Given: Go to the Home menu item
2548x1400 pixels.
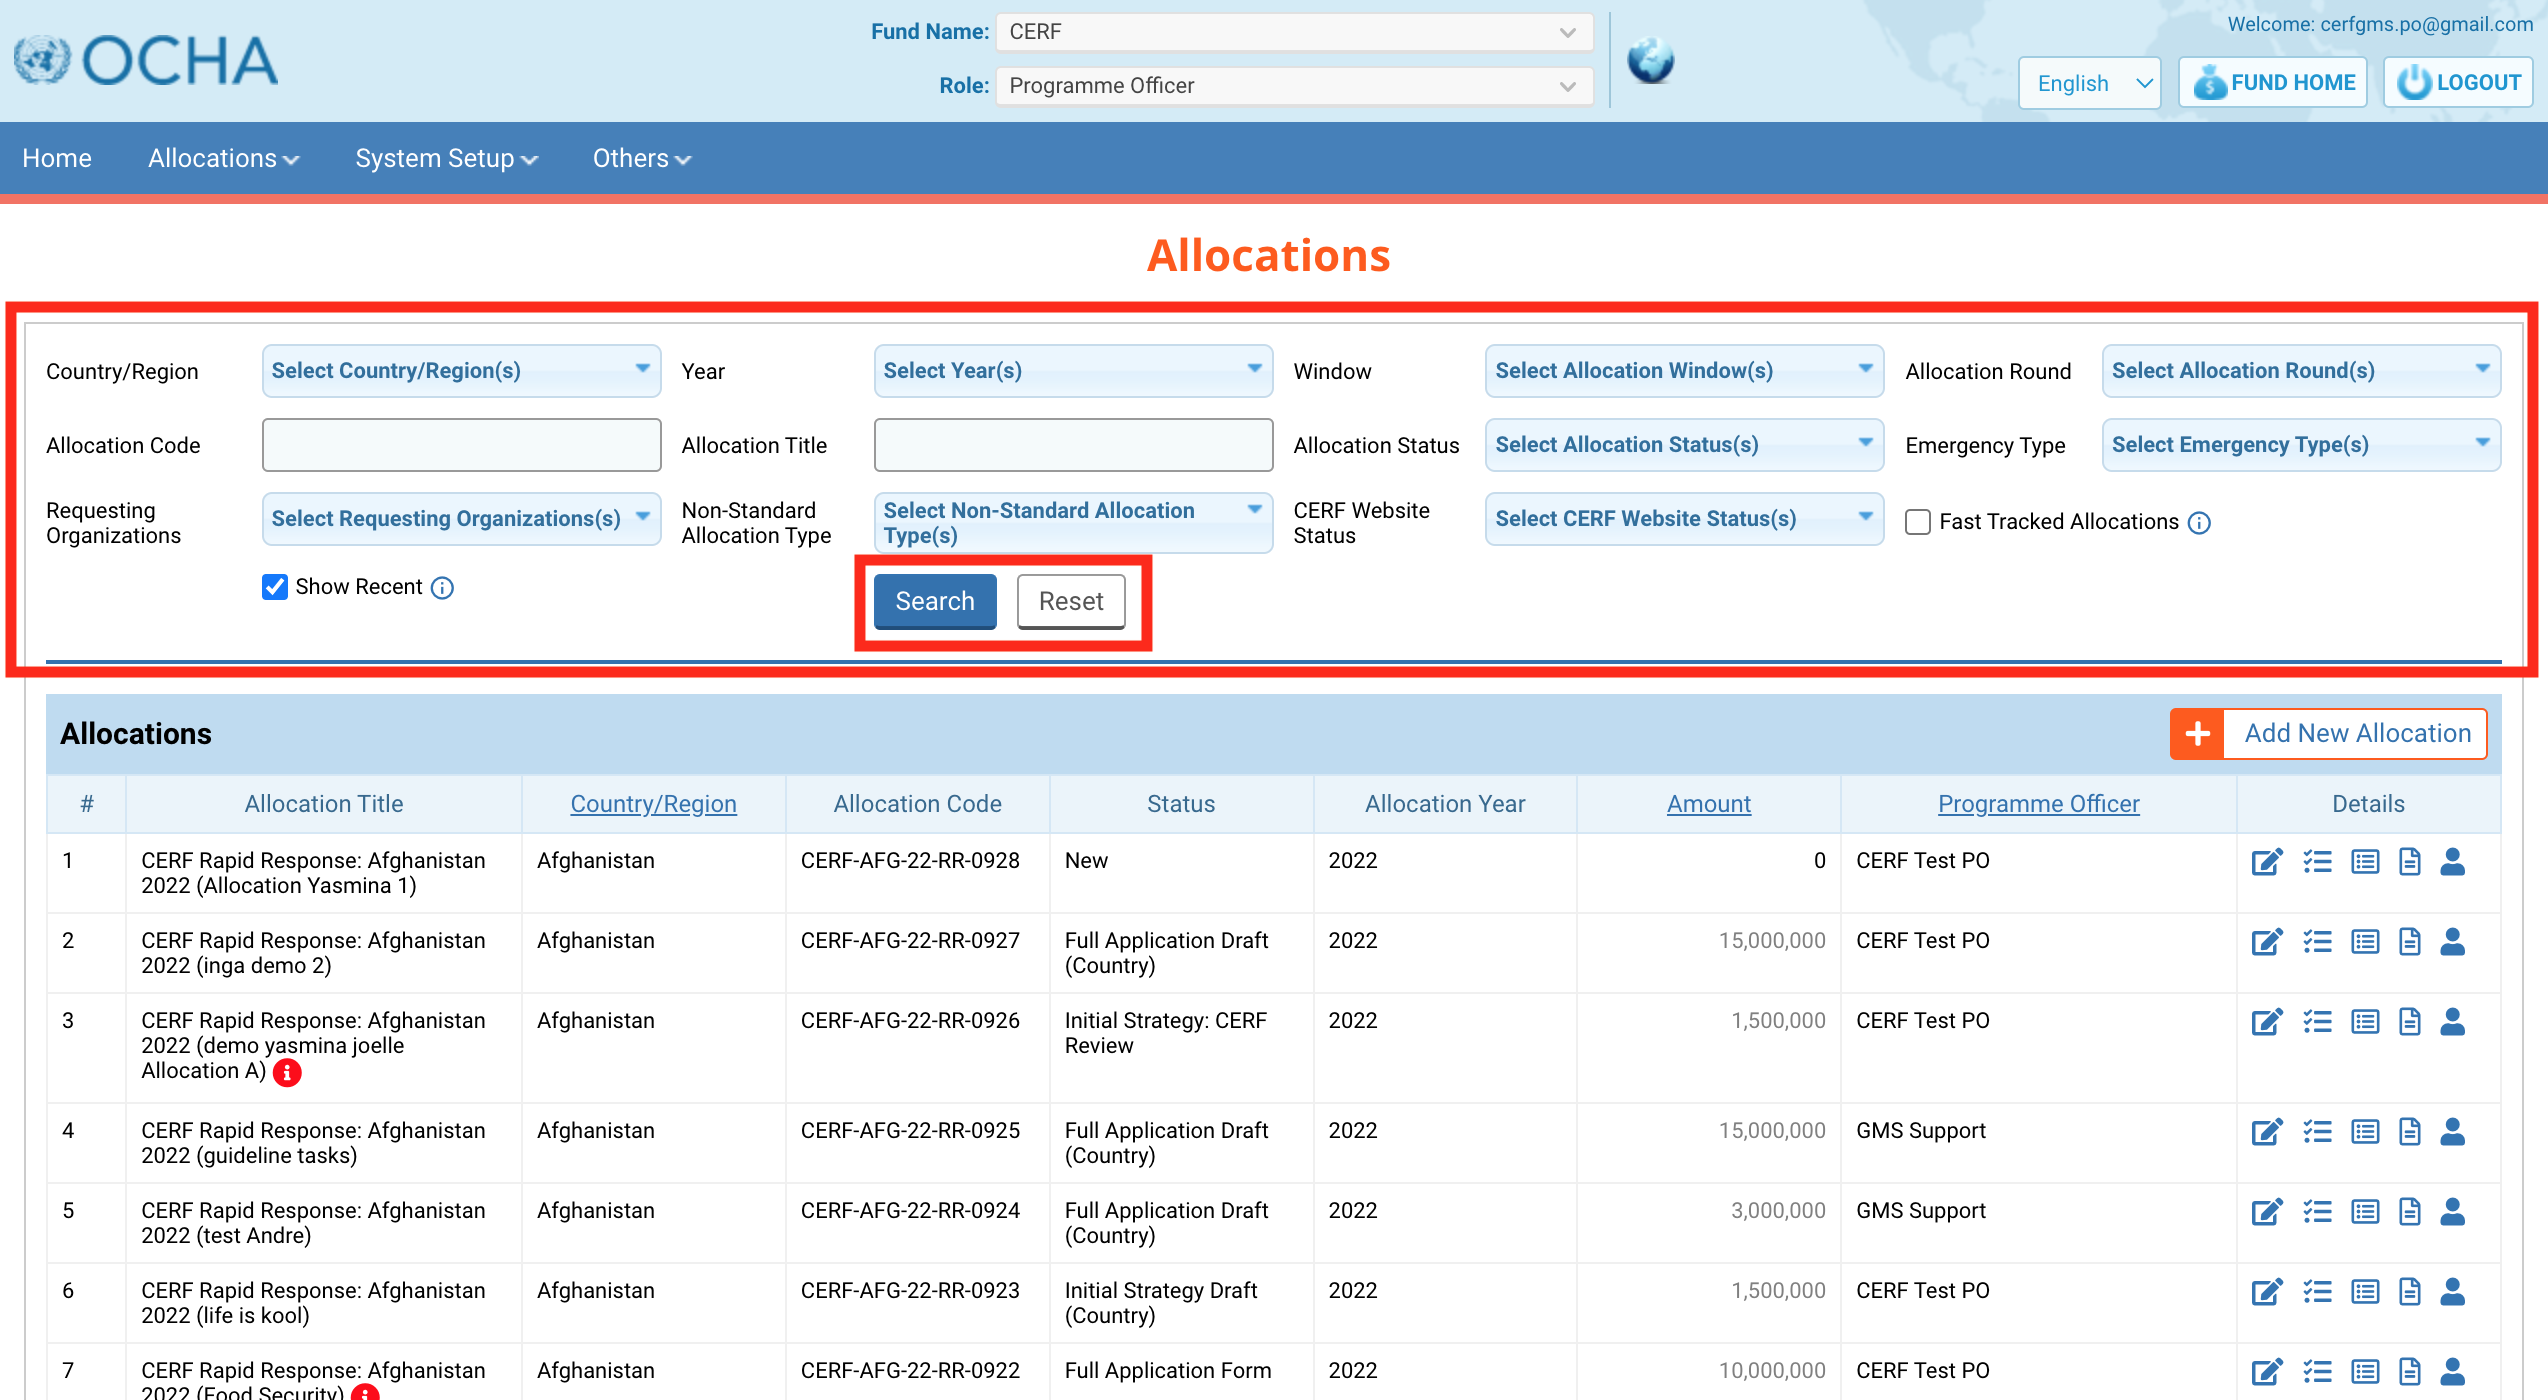Looking at the screenshot, I should click(x=57, y=158).
